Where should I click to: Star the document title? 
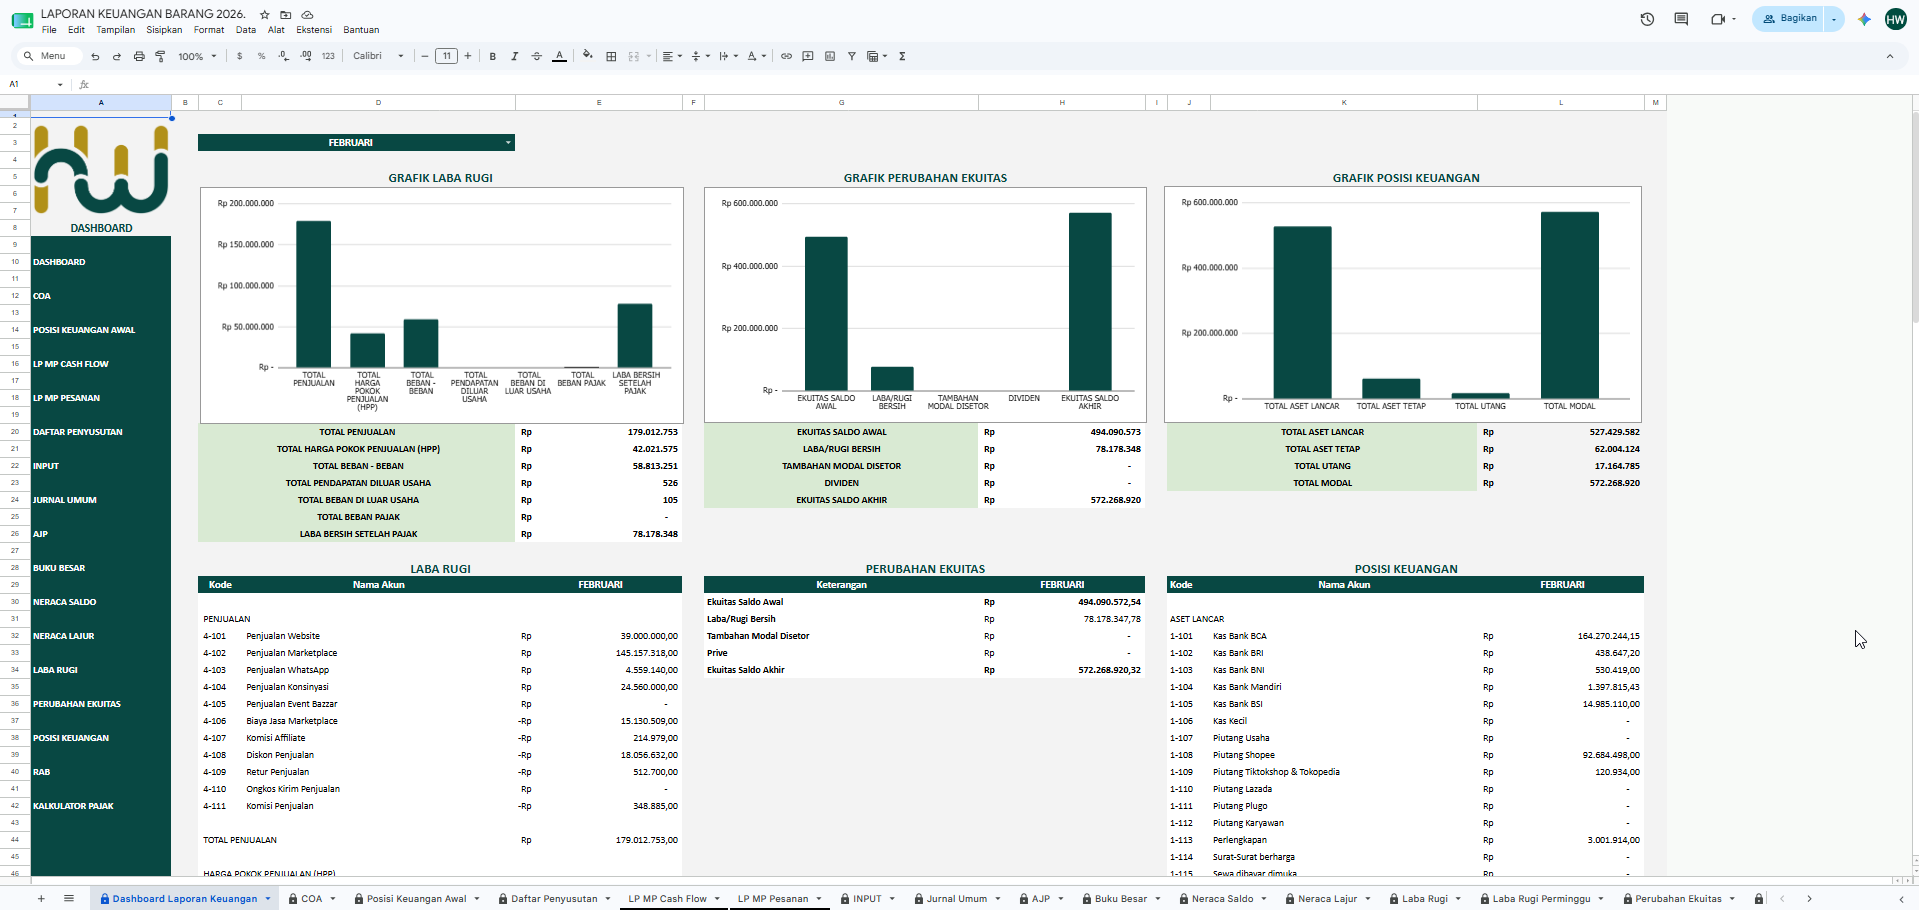point(265,15)
